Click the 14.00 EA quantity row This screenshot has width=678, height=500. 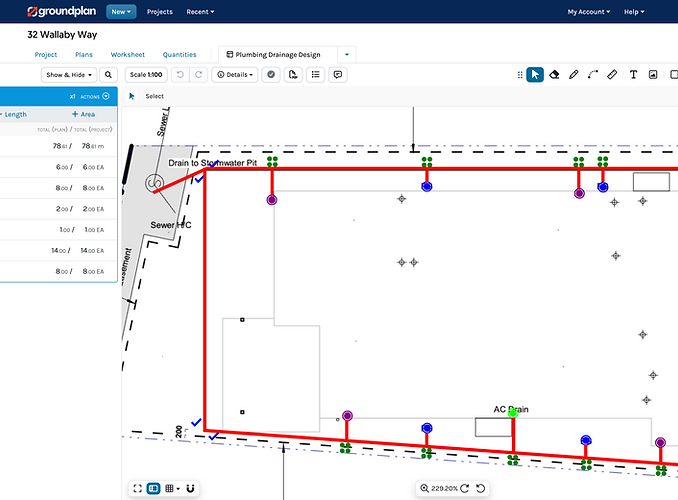coord(58,250)
